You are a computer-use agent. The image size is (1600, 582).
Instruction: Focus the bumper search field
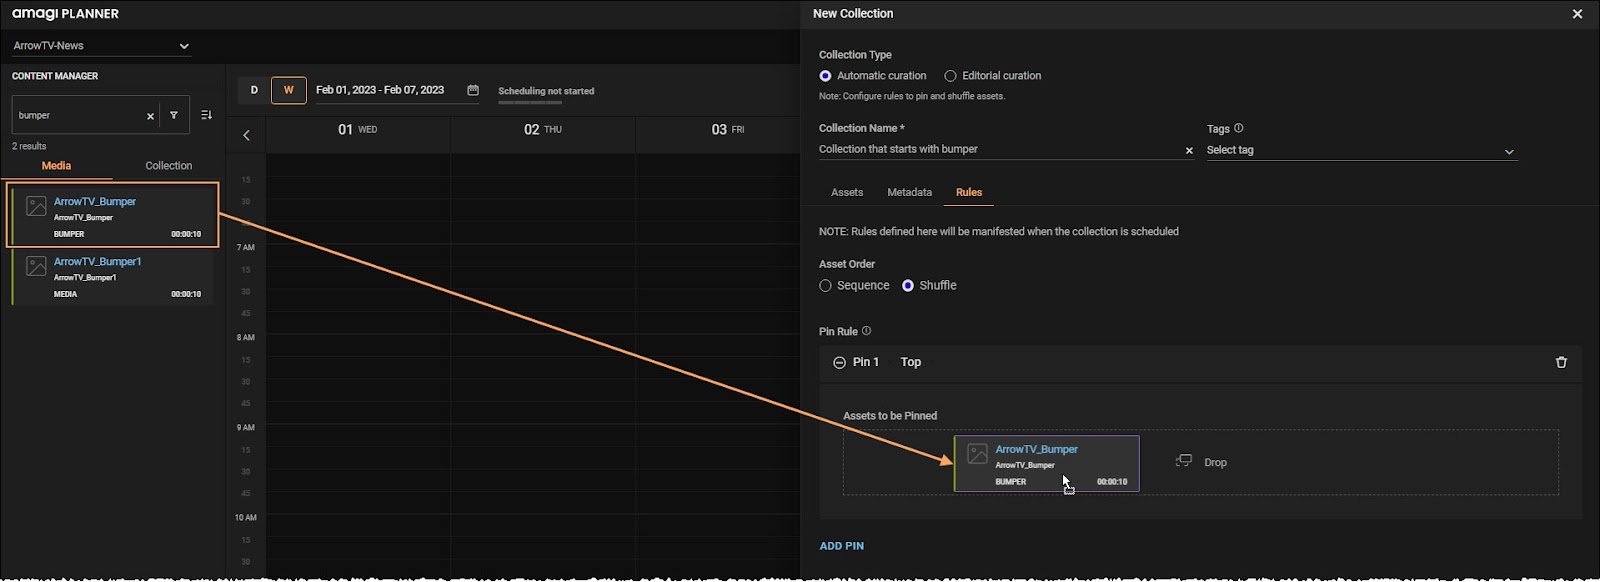[x=80, y=115]
